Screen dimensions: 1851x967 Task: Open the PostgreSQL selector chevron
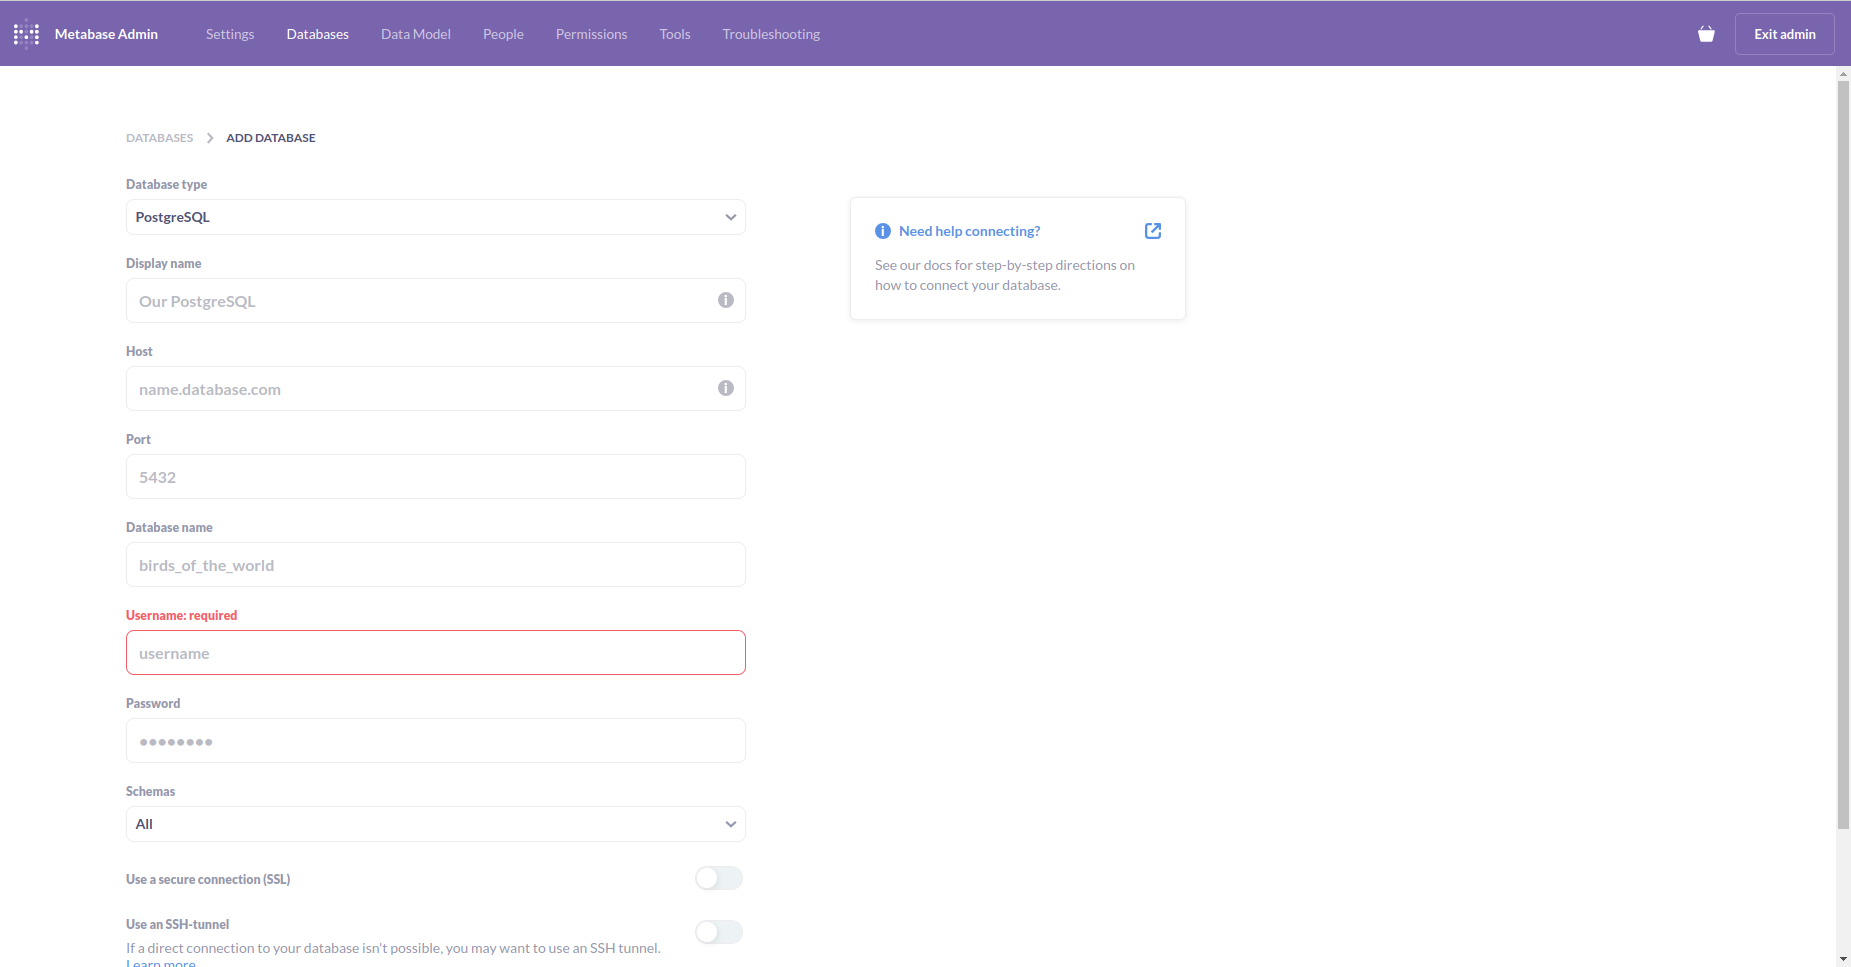(x=729, y=217)
